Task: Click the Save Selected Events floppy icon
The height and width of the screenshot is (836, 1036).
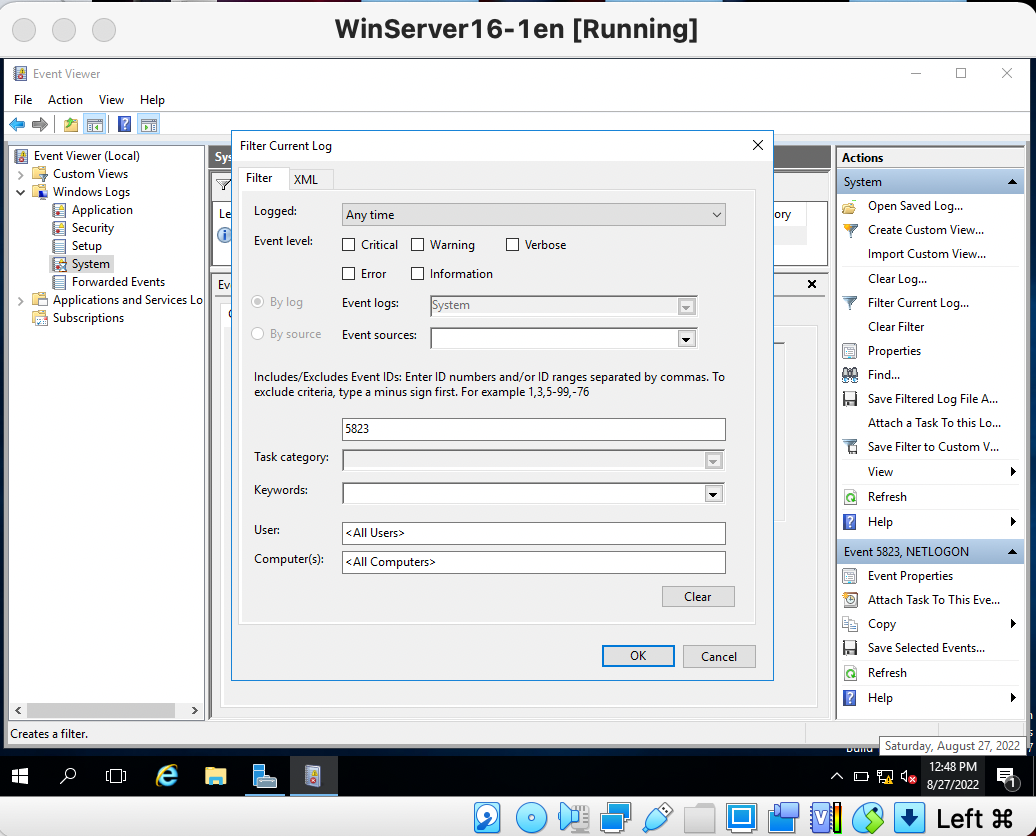Action: click(850, 648)
